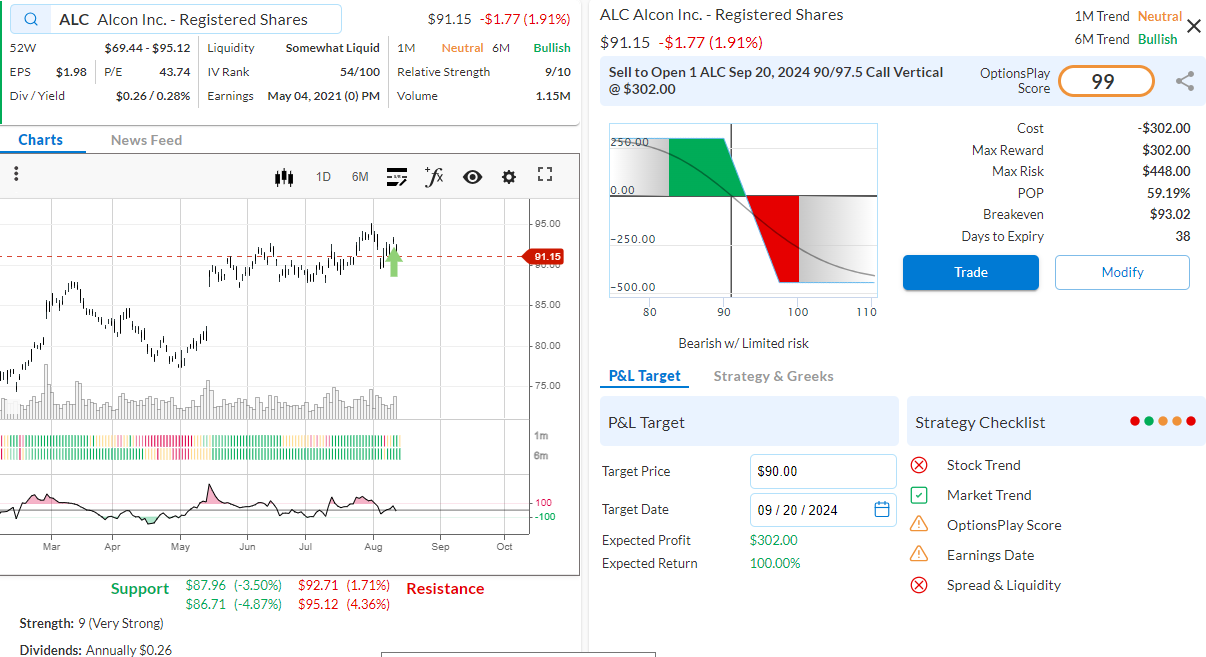Click the 6m trend color bar

click(x=200, y=454)
